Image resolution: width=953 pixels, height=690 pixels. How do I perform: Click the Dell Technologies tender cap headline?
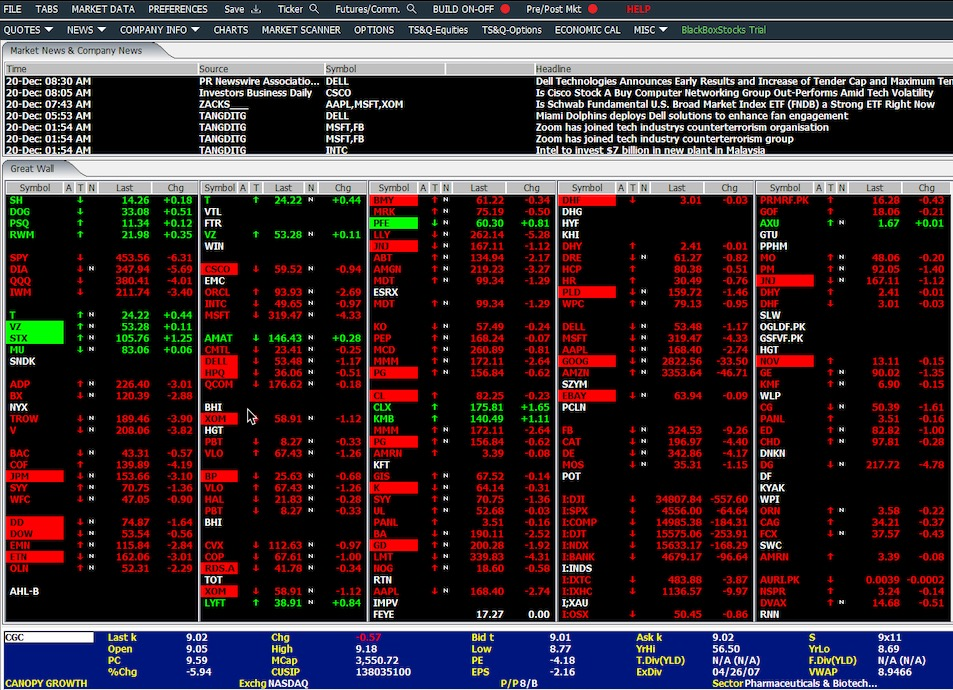(x=744, y=81)
